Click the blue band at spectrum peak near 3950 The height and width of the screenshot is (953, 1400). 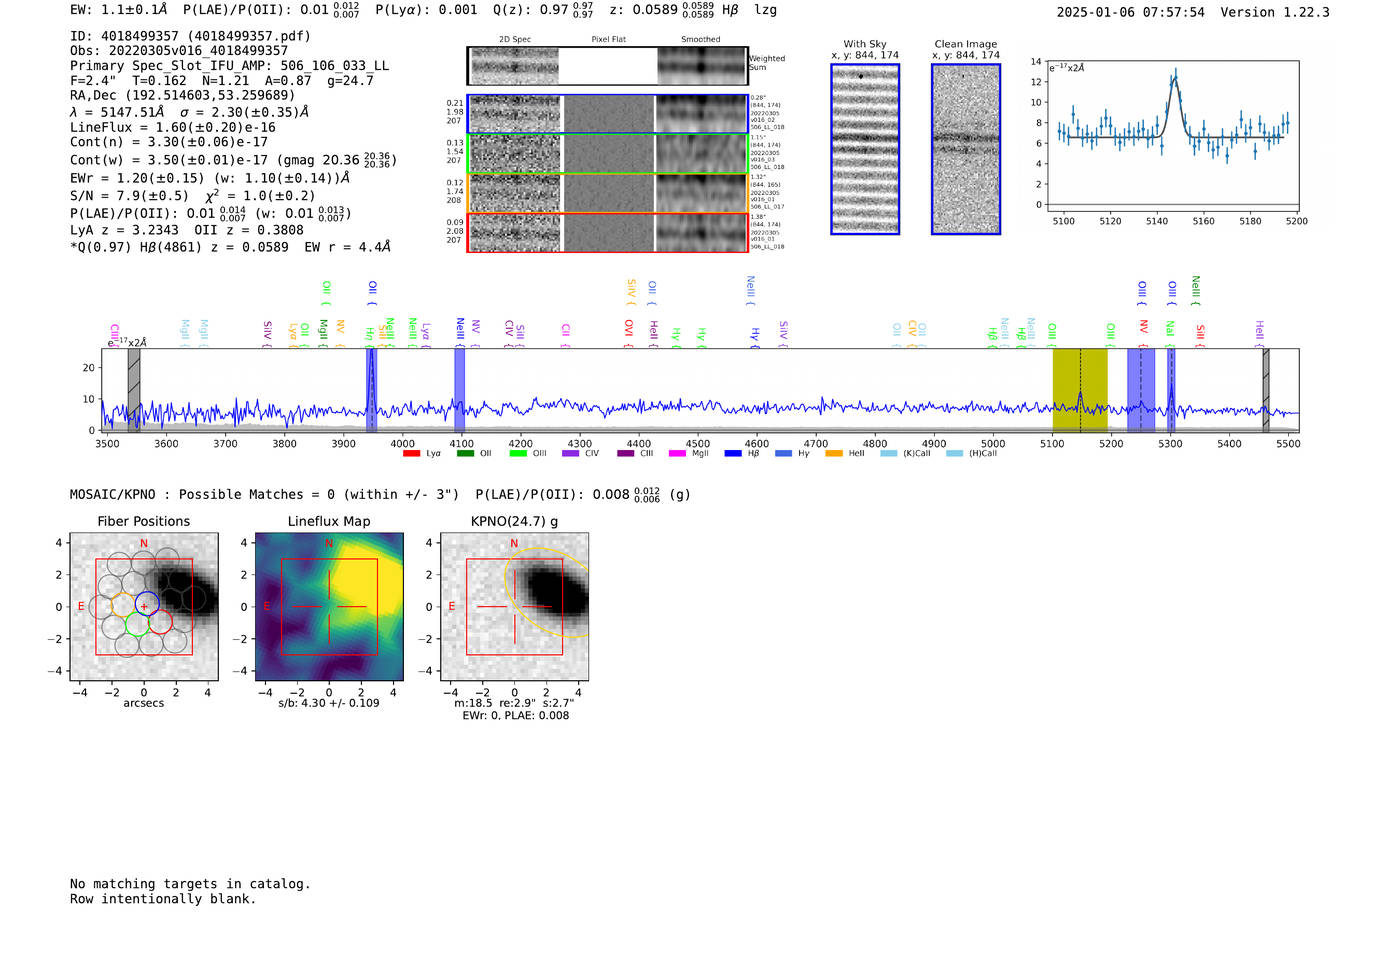[371, 390]
